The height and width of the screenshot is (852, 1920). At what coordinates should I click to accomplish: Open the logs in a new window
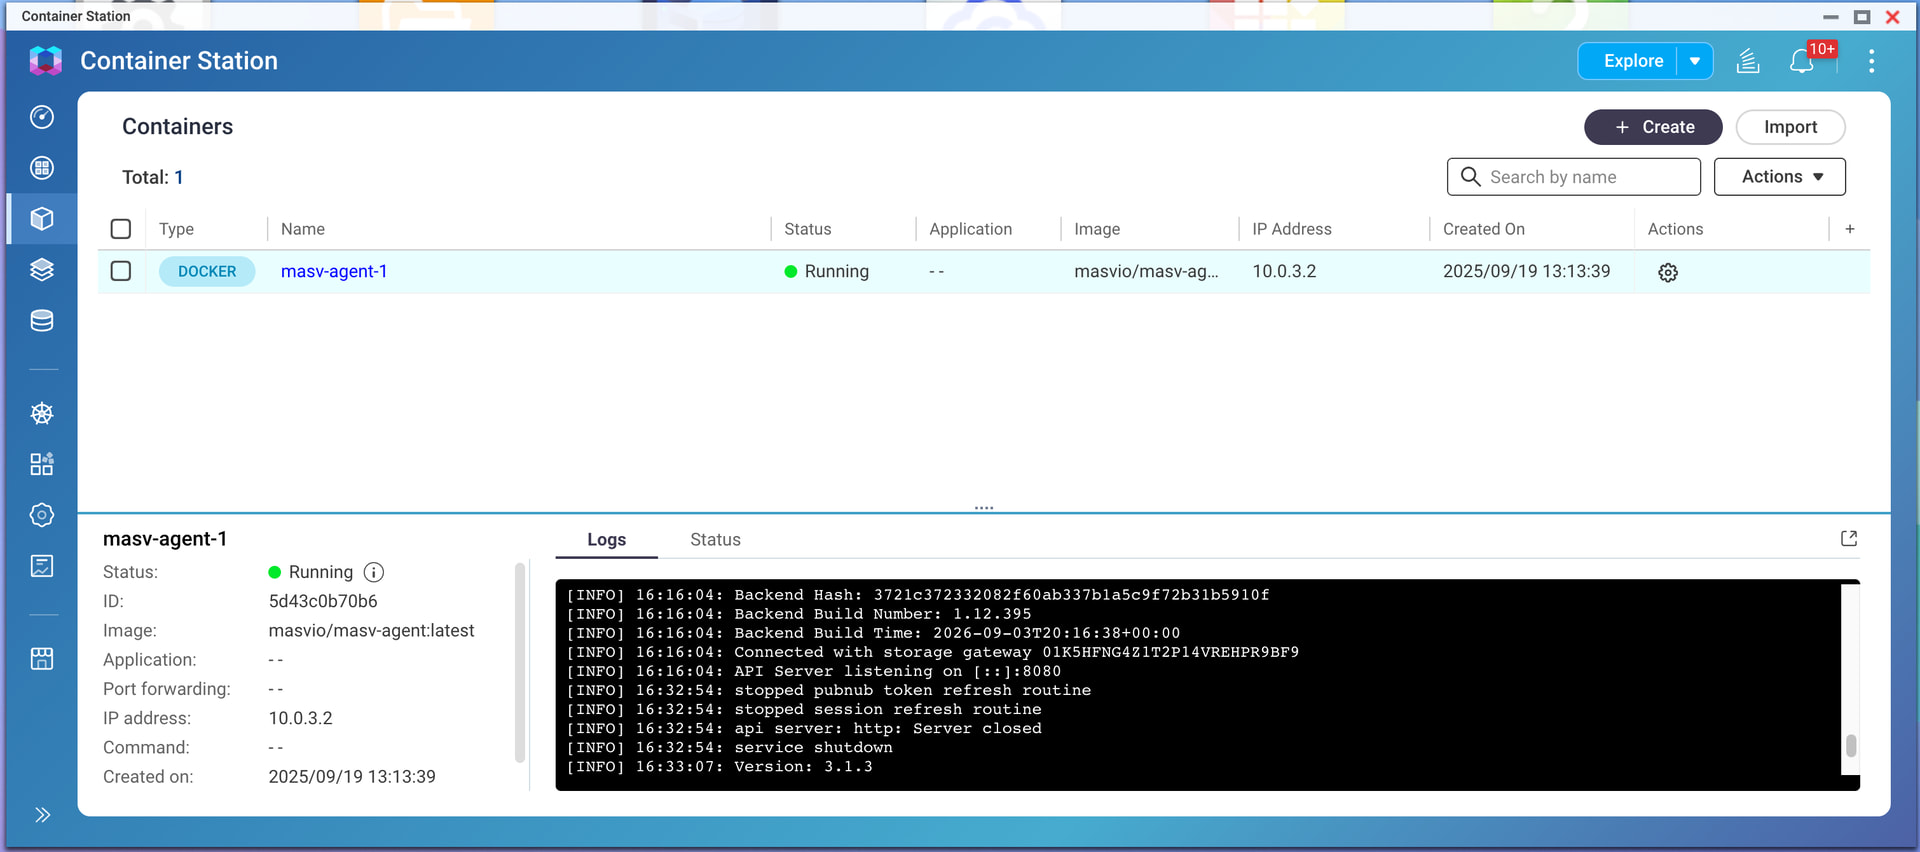click(1849, 539)
